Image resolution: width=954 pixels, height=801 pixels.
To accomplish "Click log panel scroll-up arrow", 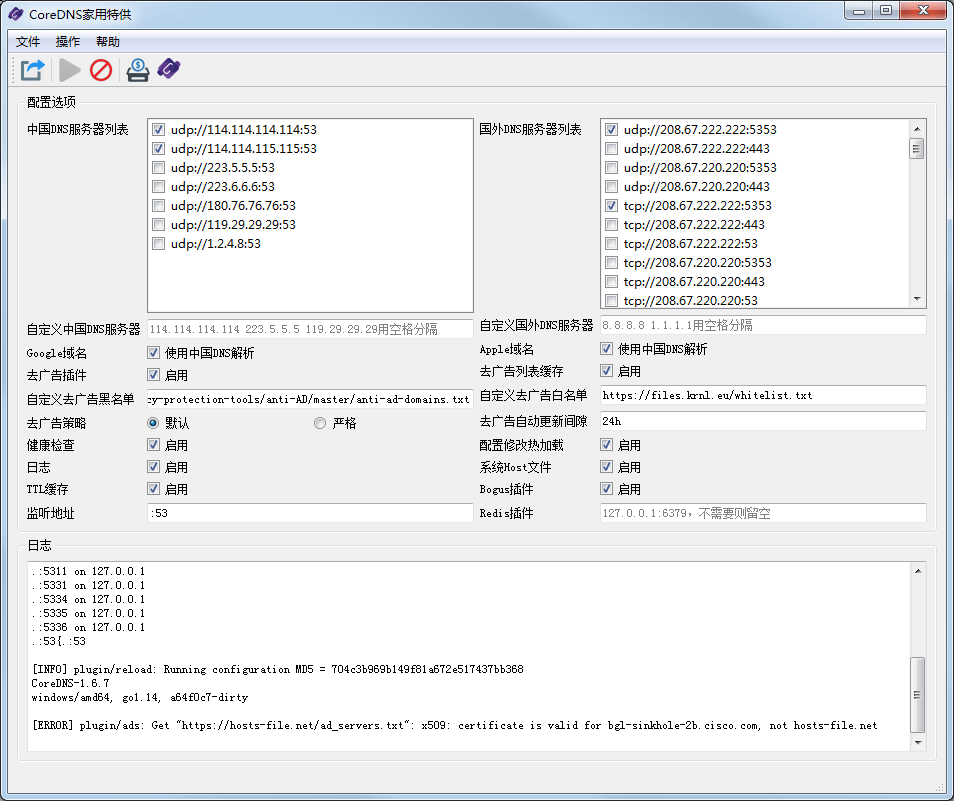I will (x=918, y=571).
